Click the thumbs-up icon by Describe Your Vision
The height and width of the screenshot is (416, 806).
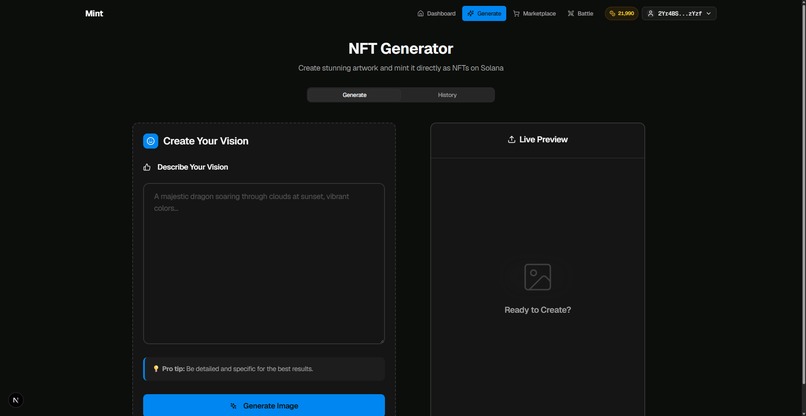coord(147,167)
